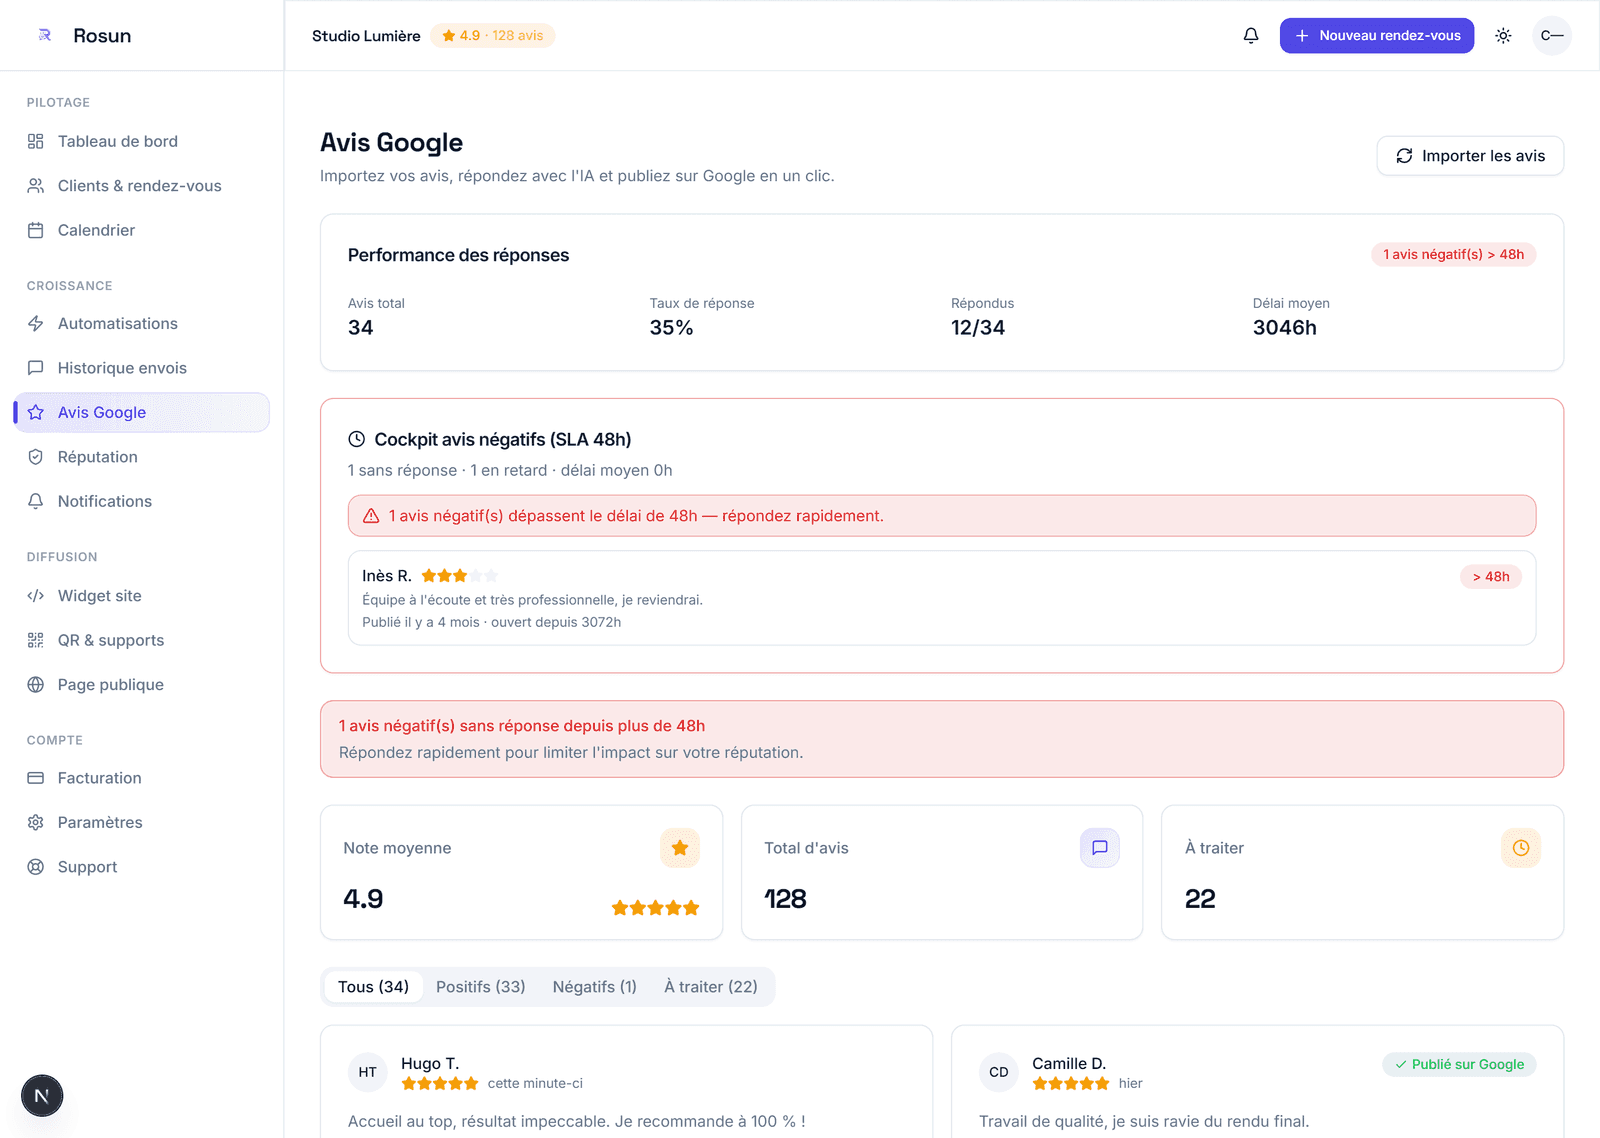Image resolution: width=1600 pixels, height=1138 pixels.
Task: Click the message icon on Total d'avis card
Action: point(1100,848)
